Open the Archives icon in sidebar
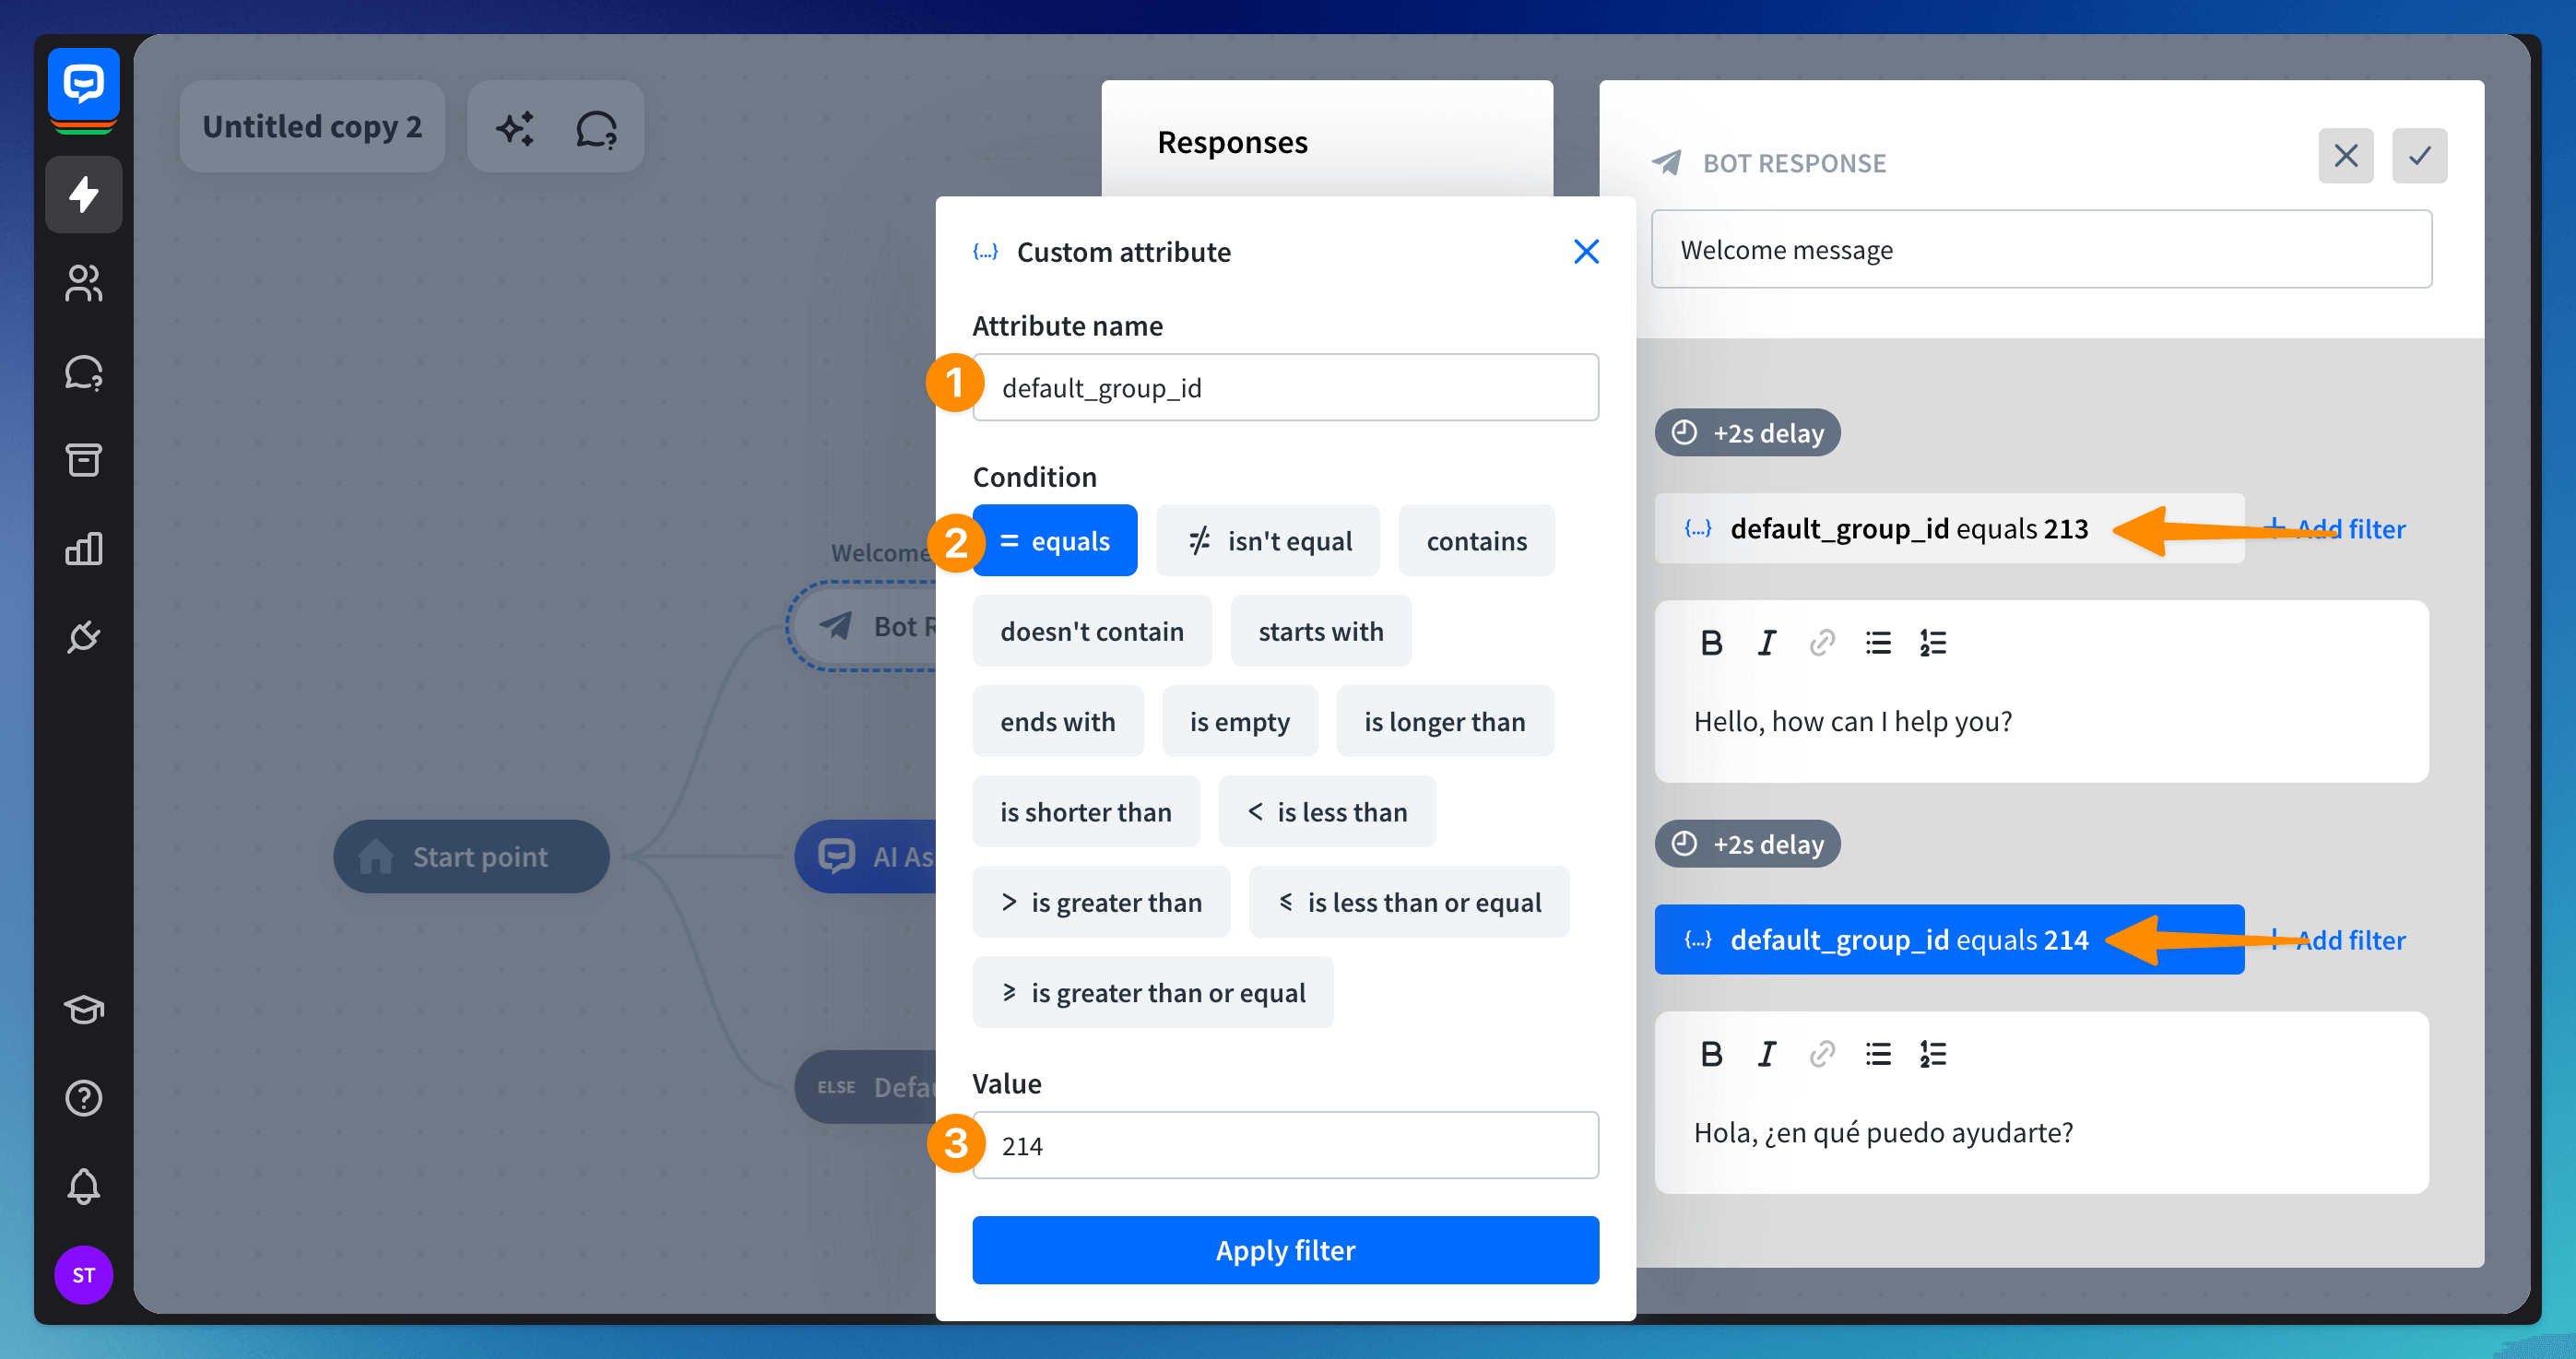Screen dimensions: 2576x1359 (83, 460)
